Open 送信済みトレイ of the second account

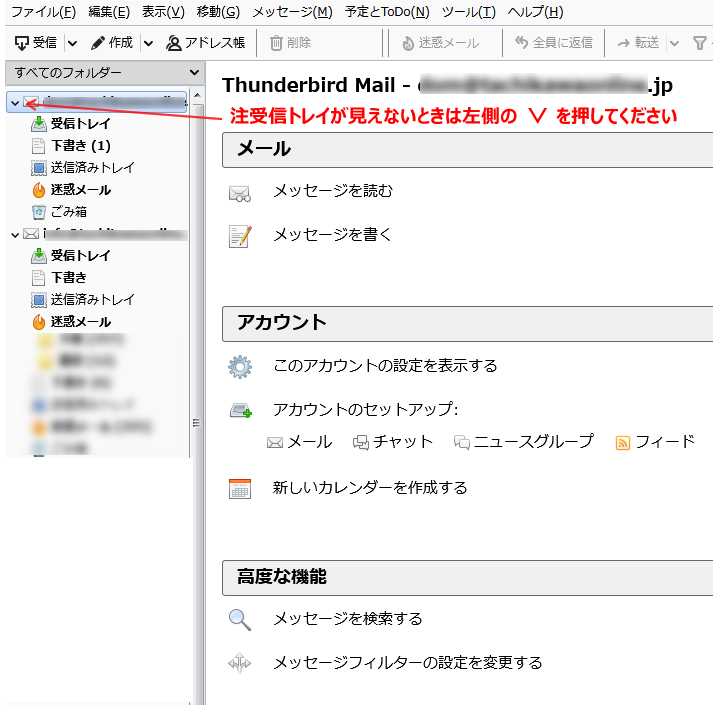pos(83,299)
